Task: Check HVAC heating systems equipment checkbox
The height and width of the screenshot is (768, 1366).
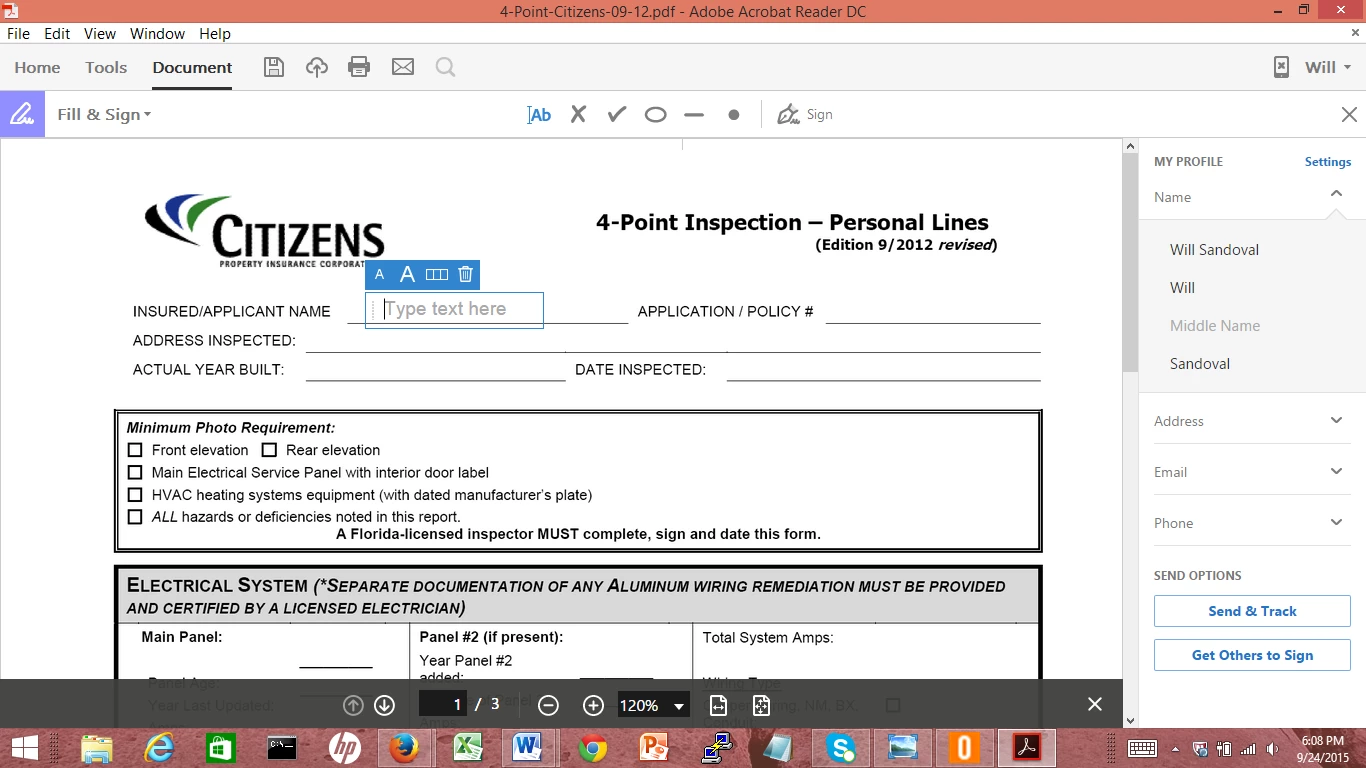Action: click(135, 495)
